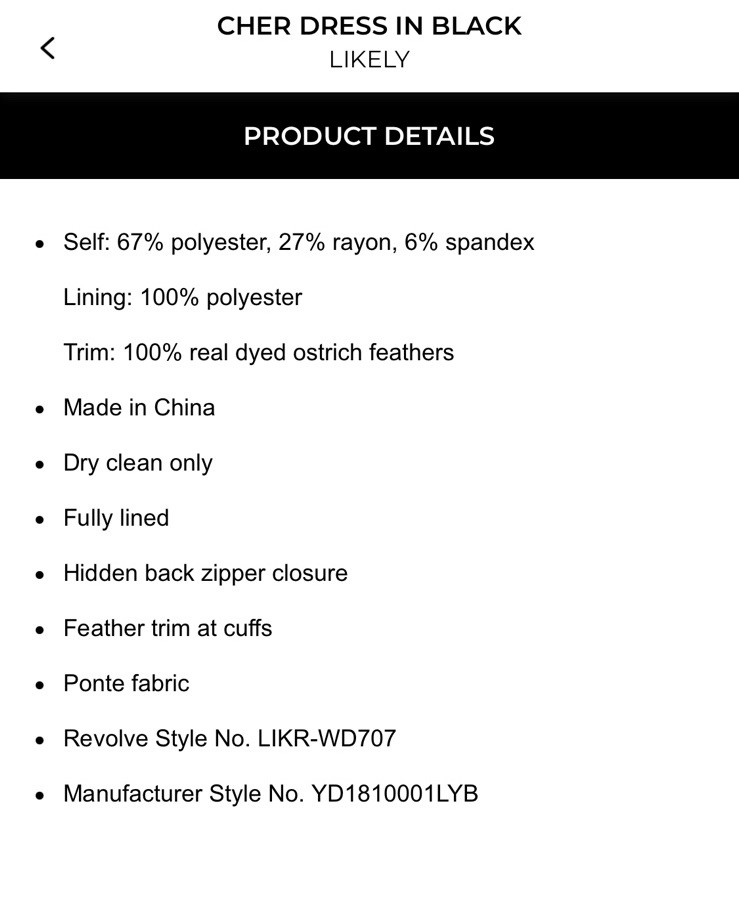Click the bullet beside the Self composition
Image resolution: width=739 pixels, height=921 pixels.
click(40, 243)
